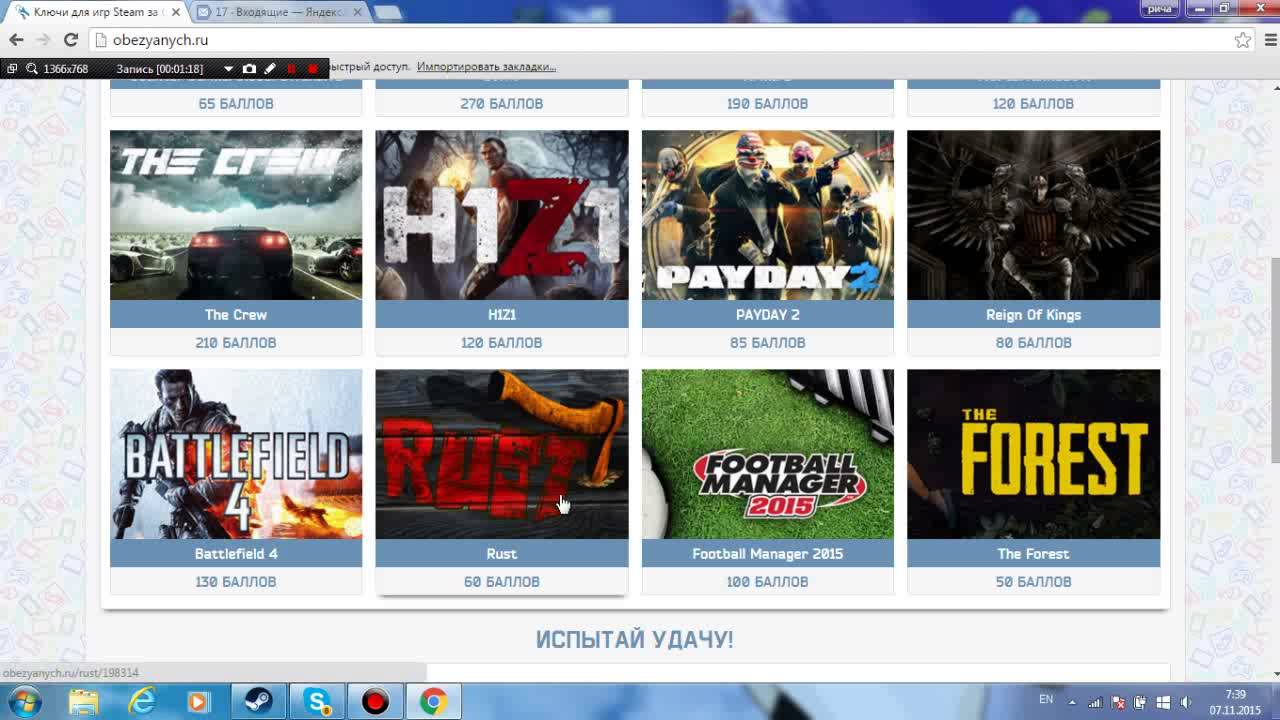Image resolution: width=1280 pixels, height=720 pixels.
Task: Open the media player taskbar icon
Action: click(x=198, y=702)
